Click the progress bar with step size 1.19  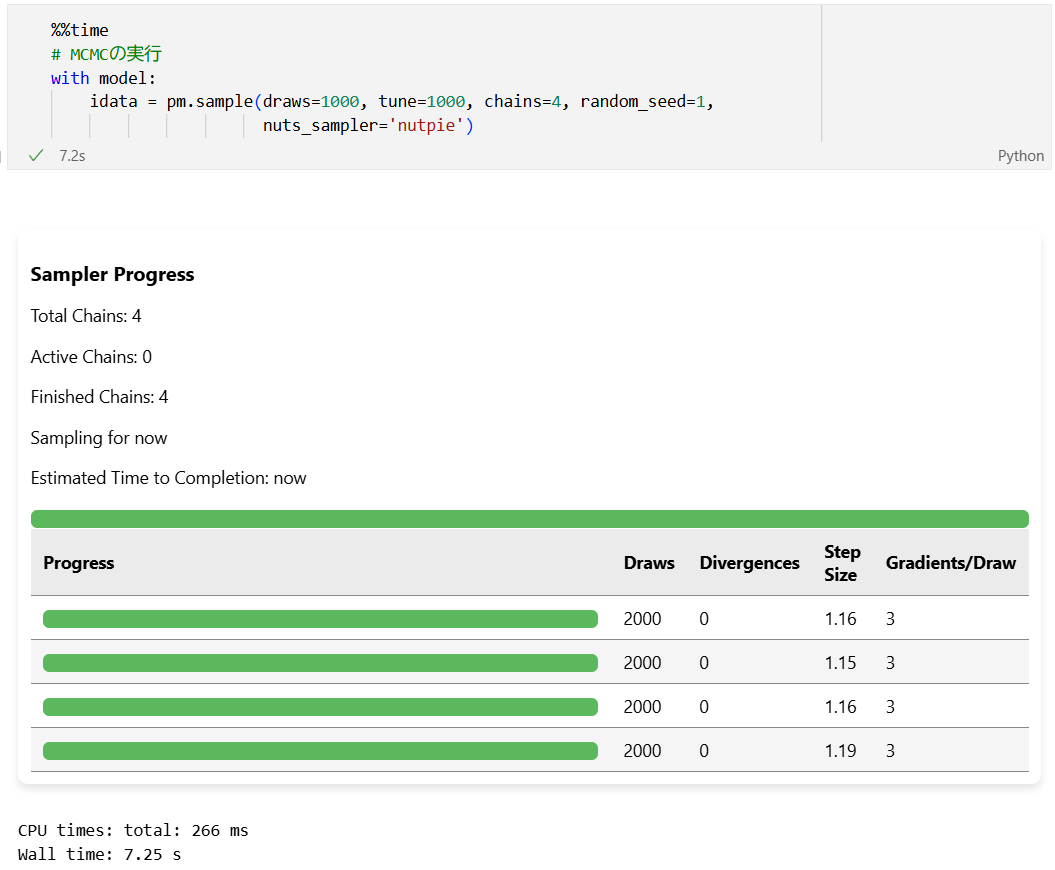pyautogui.click(x=320, y=751)
